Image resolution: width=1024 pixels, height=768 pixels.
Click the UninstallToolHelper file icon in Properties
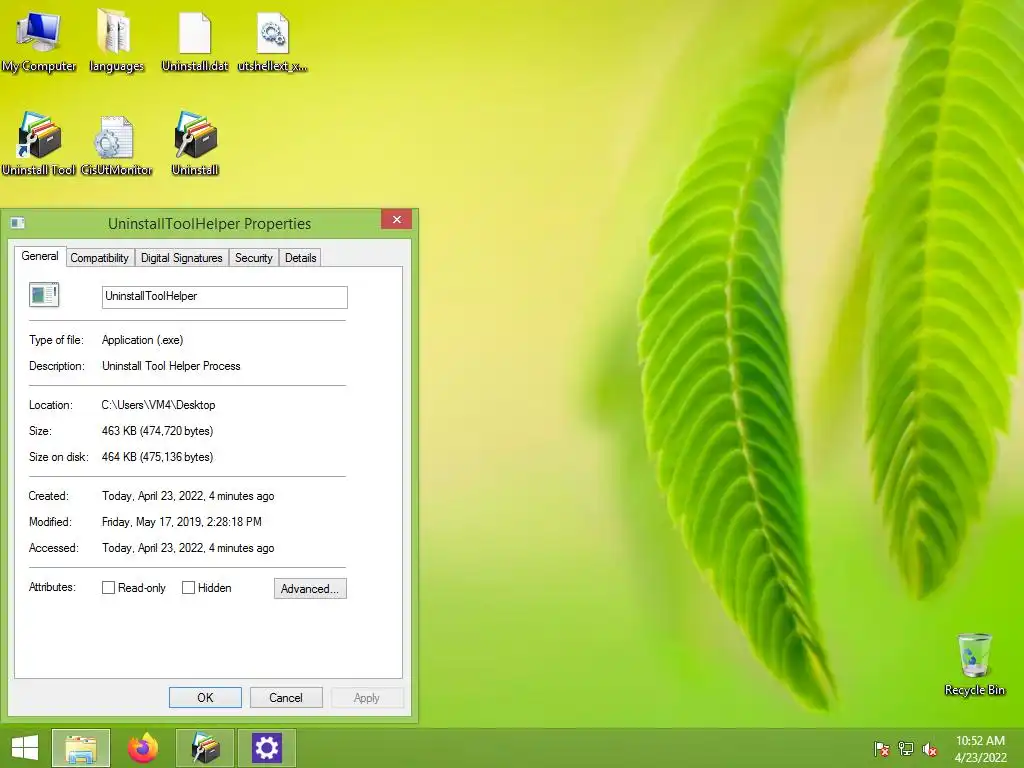coord(44,295)
